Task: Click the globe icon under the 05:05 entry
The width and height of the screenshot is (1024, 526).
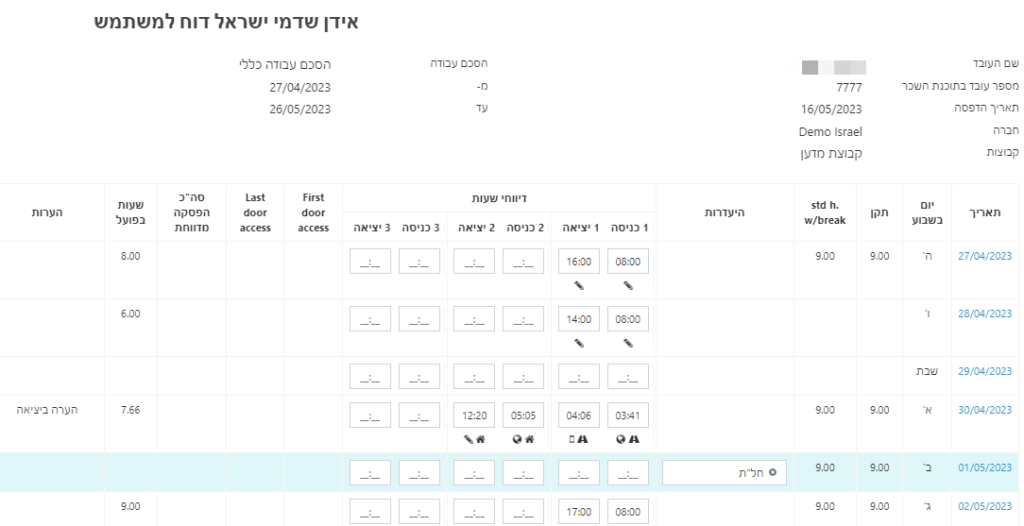Action: pyautogui.click(x=517, y=439)
